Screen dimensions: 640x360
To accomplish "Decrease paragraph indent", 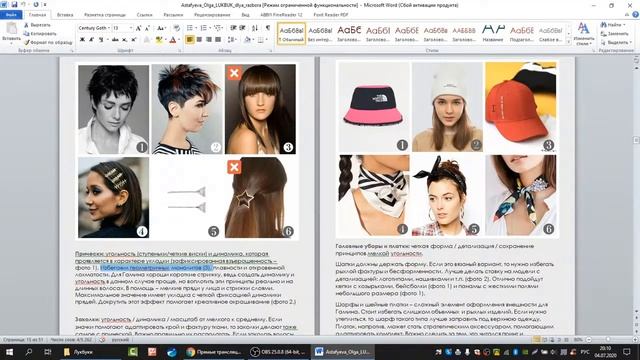I will click(x=233, y=28).
